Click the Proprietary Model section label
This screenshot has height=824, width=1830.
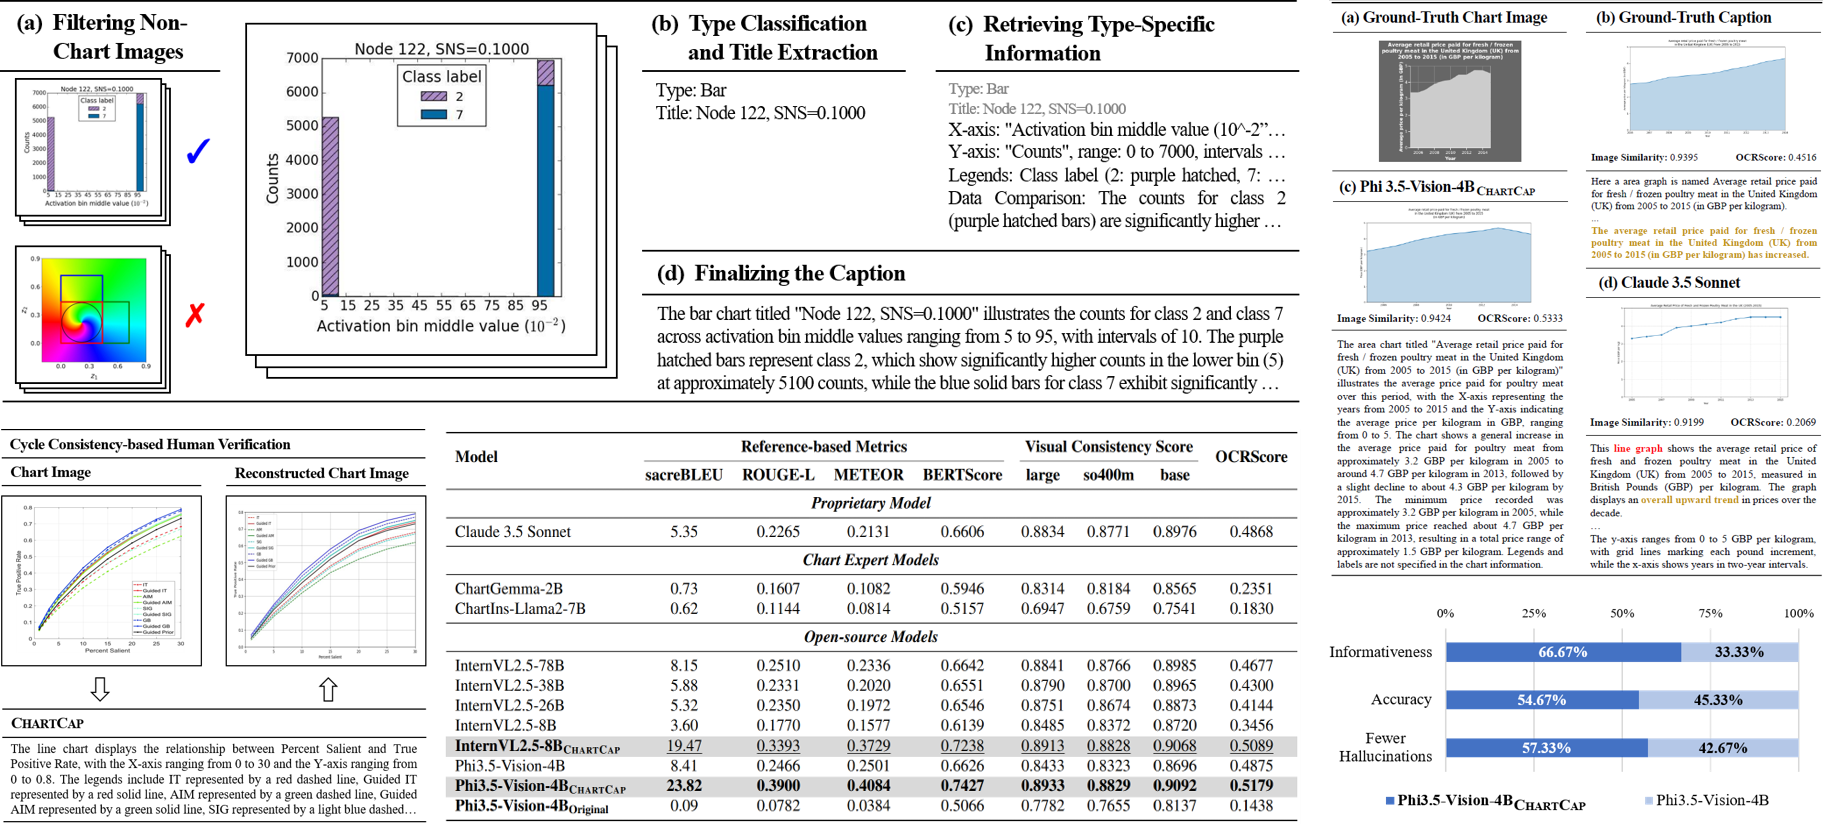point(871,503)
